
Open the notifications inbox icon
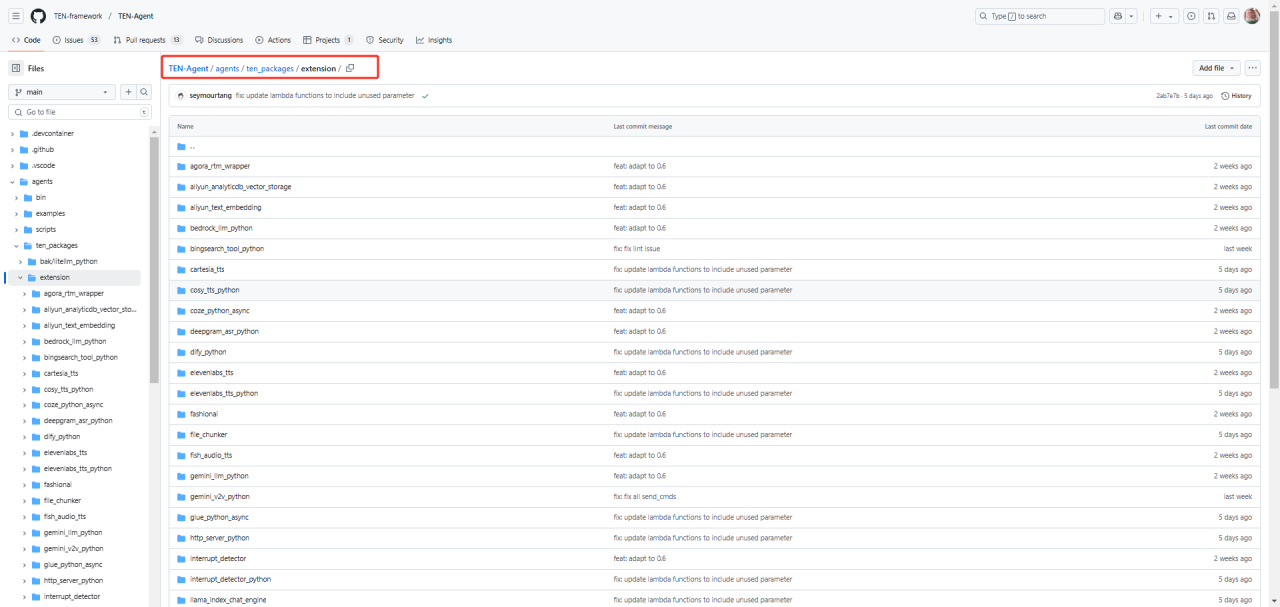1231,16
